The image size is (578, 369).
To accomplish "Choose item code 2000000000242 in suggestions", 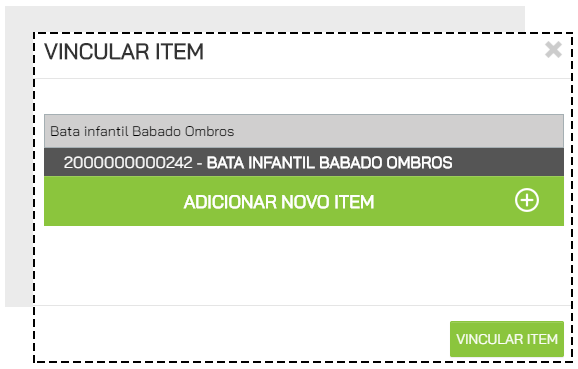I will point(128,163).
